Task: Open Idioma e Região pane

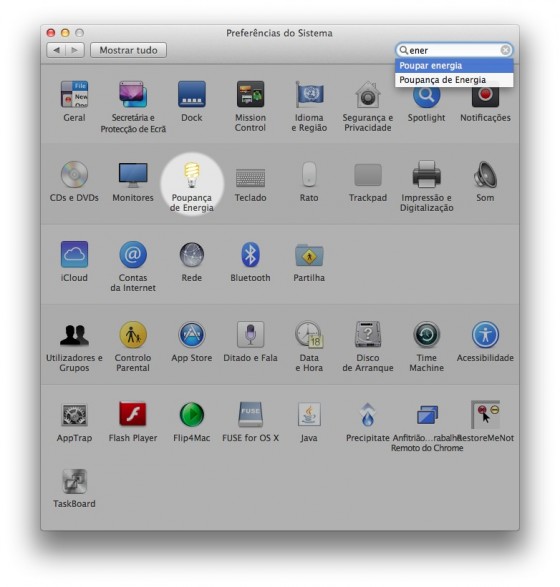Action: (x=309, y=94)
